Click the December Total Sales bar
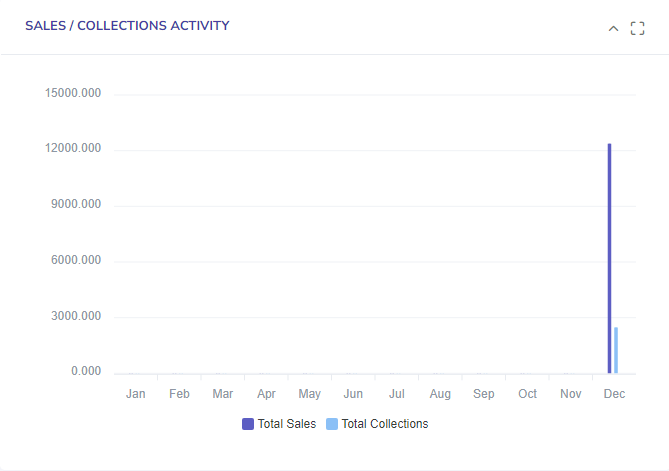The width and height of the screenshot is (669, 471). pos(609,258)
